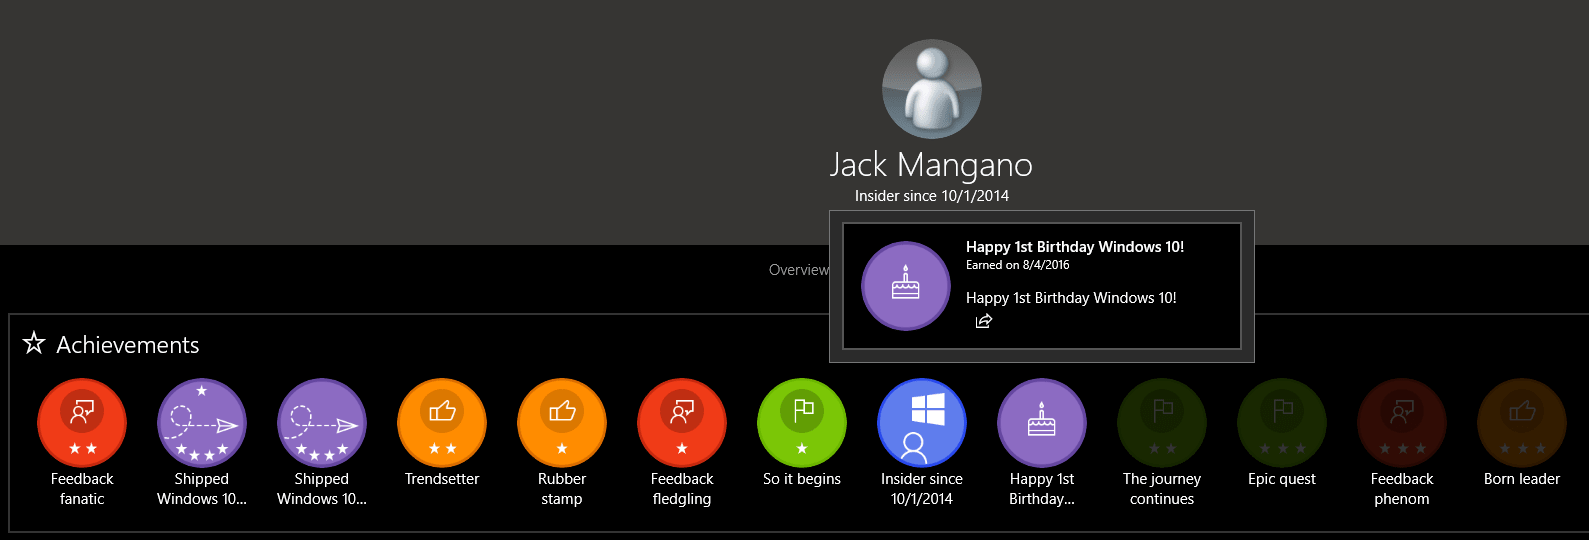This screenshot has width=1589, height=540.
Task: Click the Epic quest label text
Action: coord(1282,479)
